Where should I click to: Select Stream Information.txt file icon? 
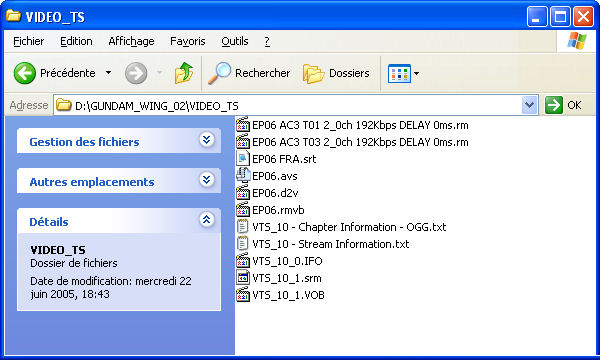click(243, 243)
